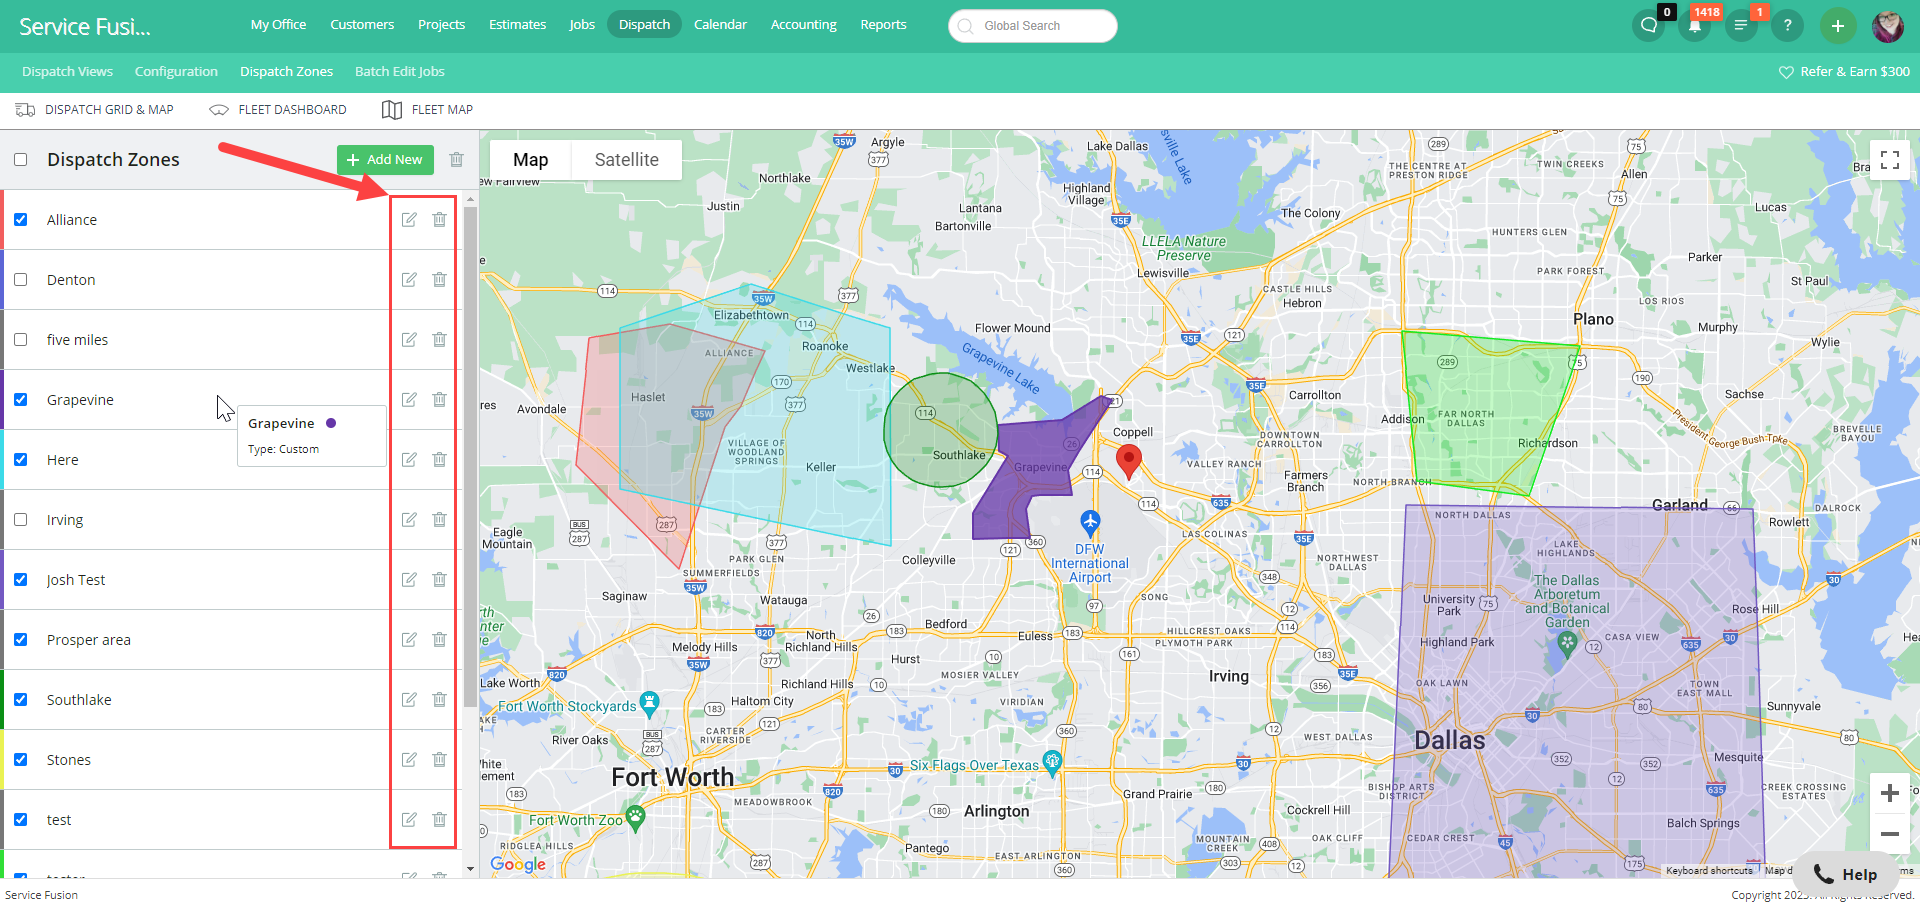Edit the test zone
The image size is (1920, 910).
pos(409,820)
